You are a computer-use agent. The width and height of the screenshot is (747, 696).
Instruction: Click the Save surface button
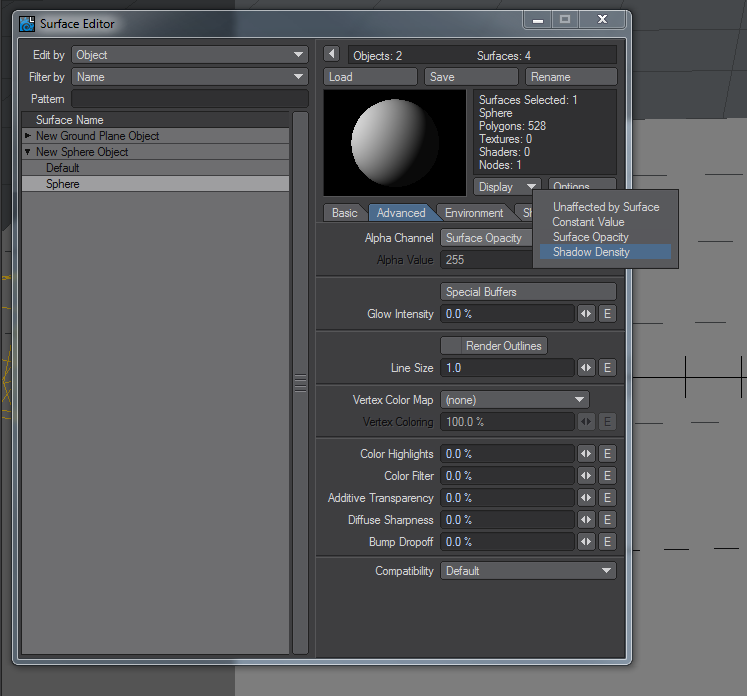[471, 77]
